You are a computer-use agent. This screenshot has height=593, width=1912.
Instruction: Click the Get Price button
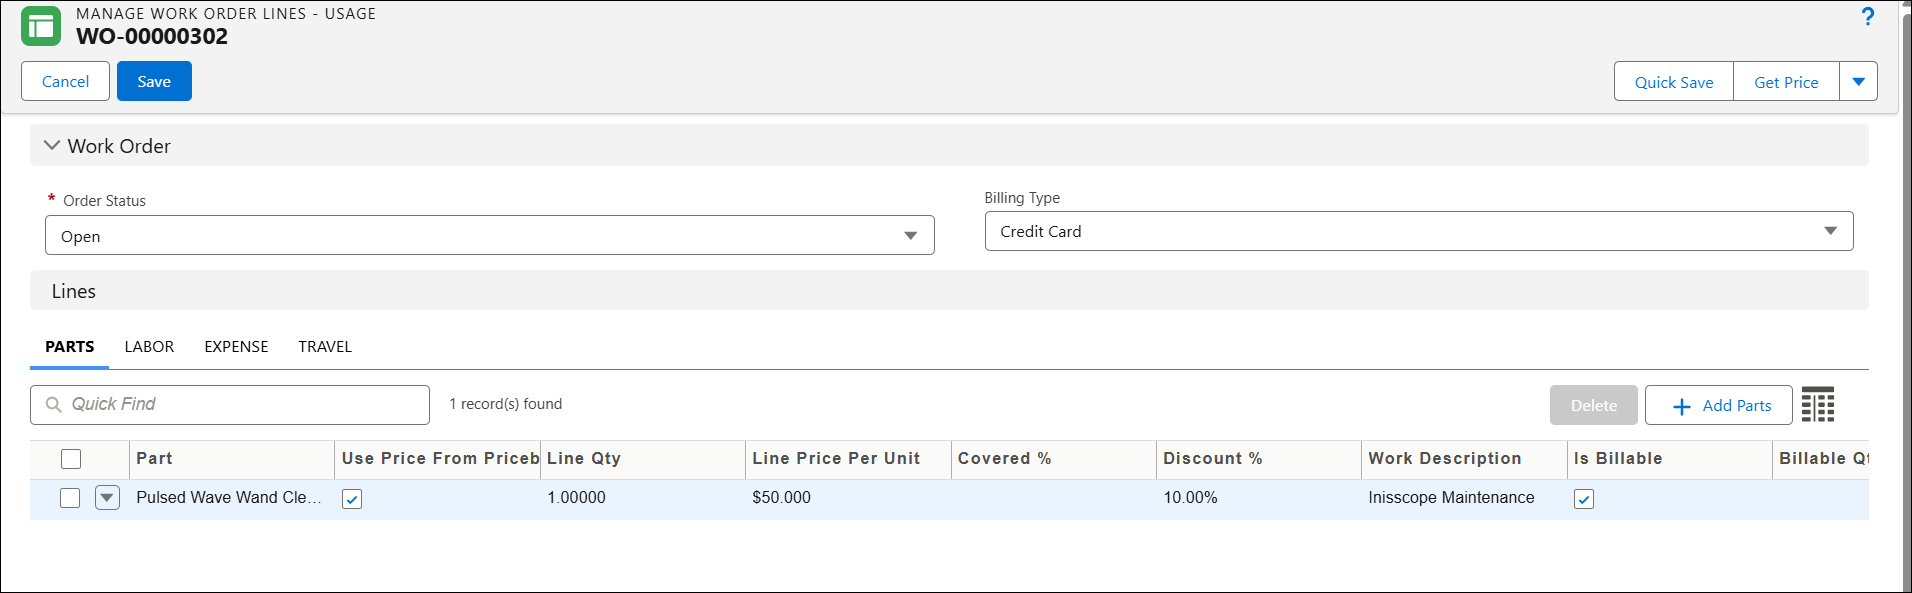coord(1786,82)
